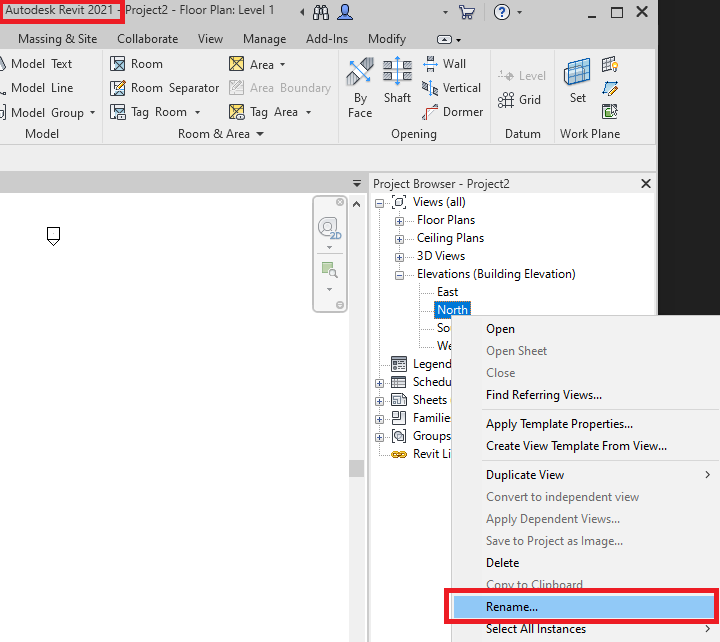Close the Project Browser panel
720x642 pixels.
[646, 184]
